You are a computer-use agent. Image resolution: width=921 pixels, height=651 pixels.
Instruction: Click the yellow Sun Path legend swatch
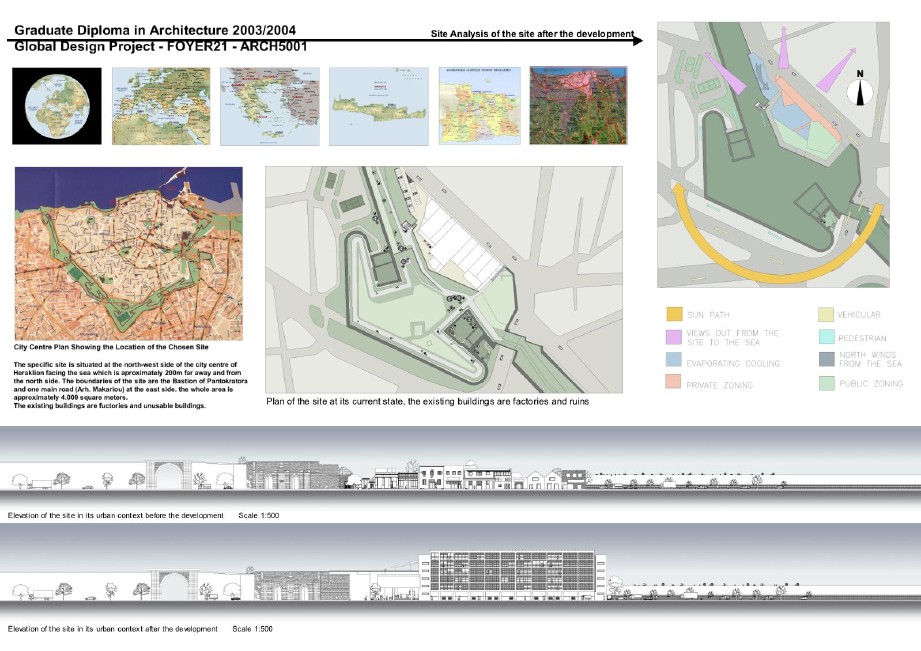point(675,315)
